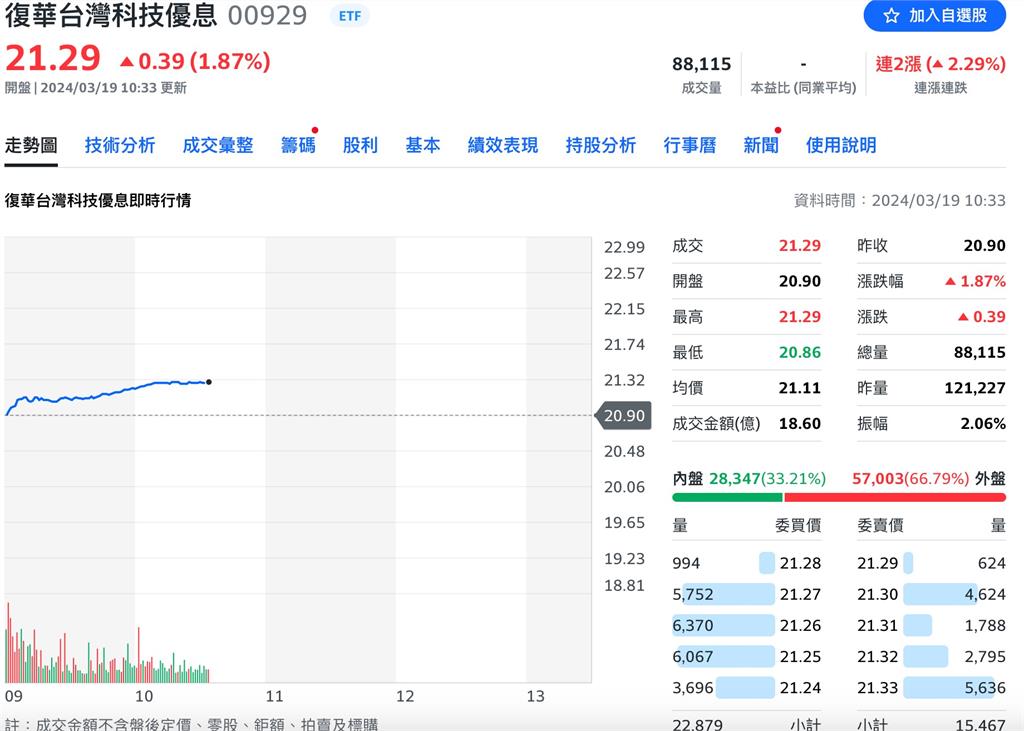Open the 使用說明 link
1024x731 pixels.
point(840,145)
